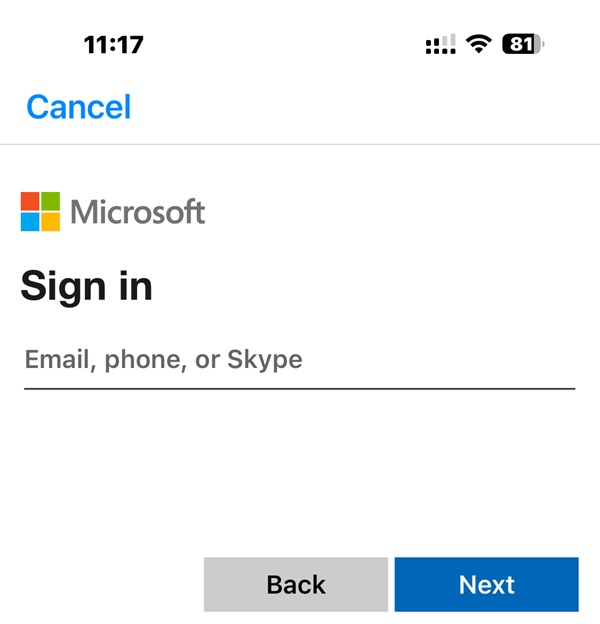Image resolution: width=600 pixels, height=624 pixels.
Task: Tap the 11:17 clock in status bar
Action: tap(113, 44)
